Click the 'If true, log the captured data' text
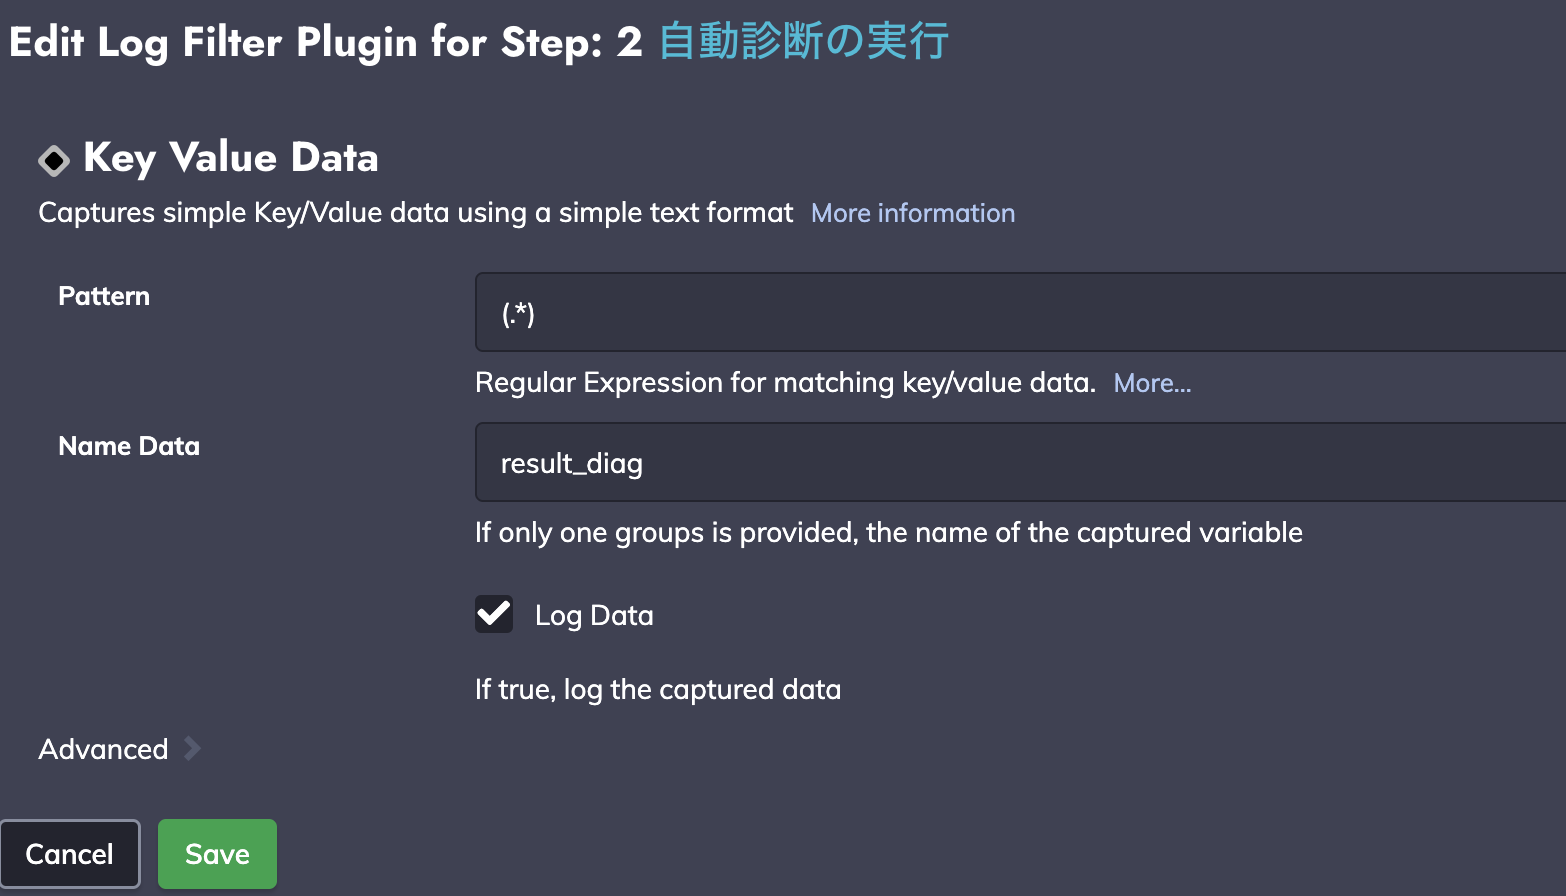This screenshot has width=1566, height=896. pos(658,690)
